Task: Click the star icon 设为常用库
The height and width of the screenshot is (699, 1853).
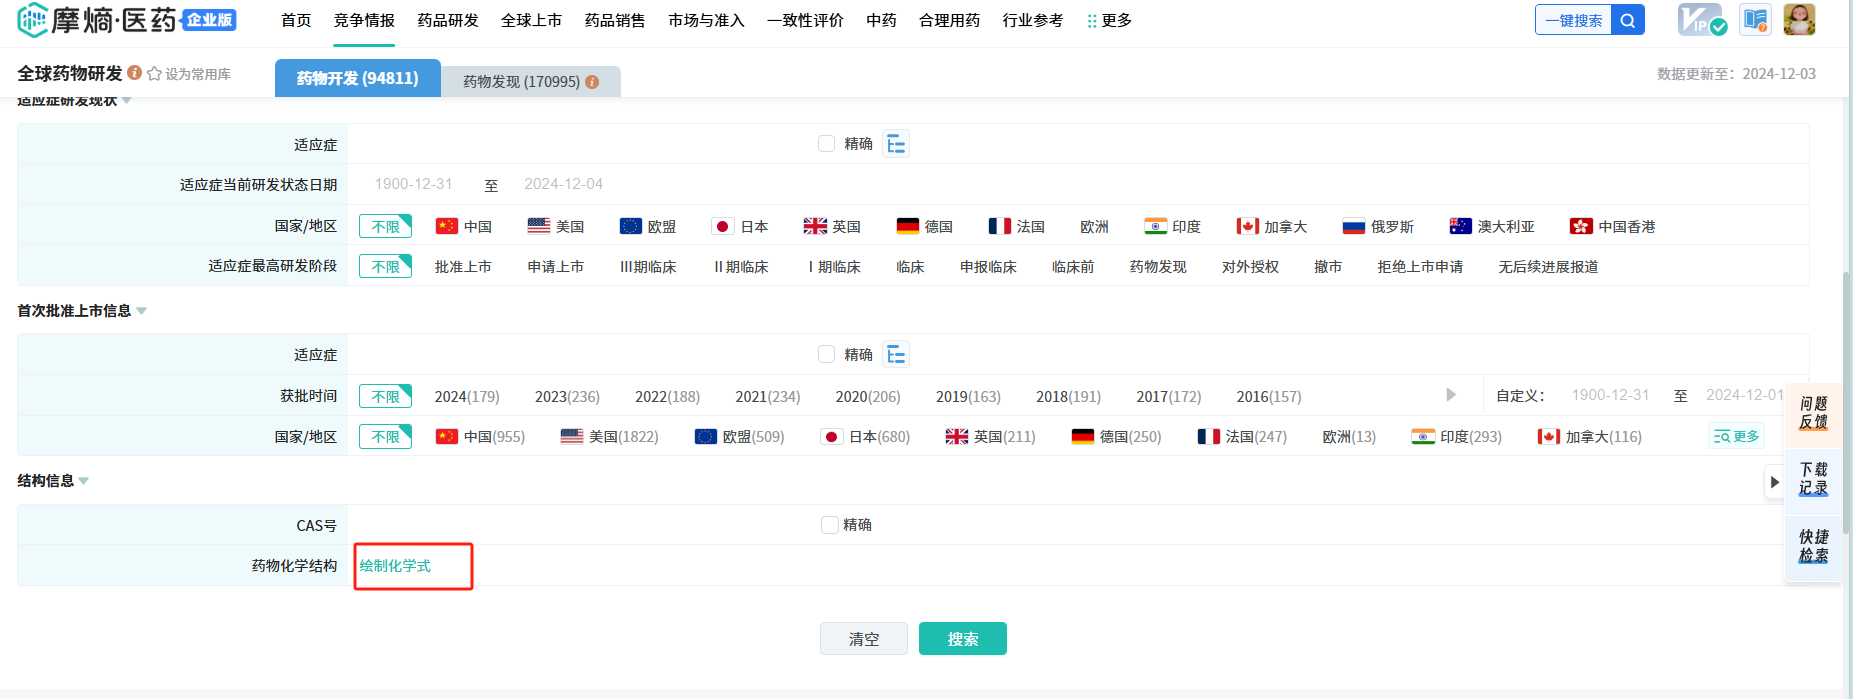Action: pyautogui.click(x=154, y=74)
